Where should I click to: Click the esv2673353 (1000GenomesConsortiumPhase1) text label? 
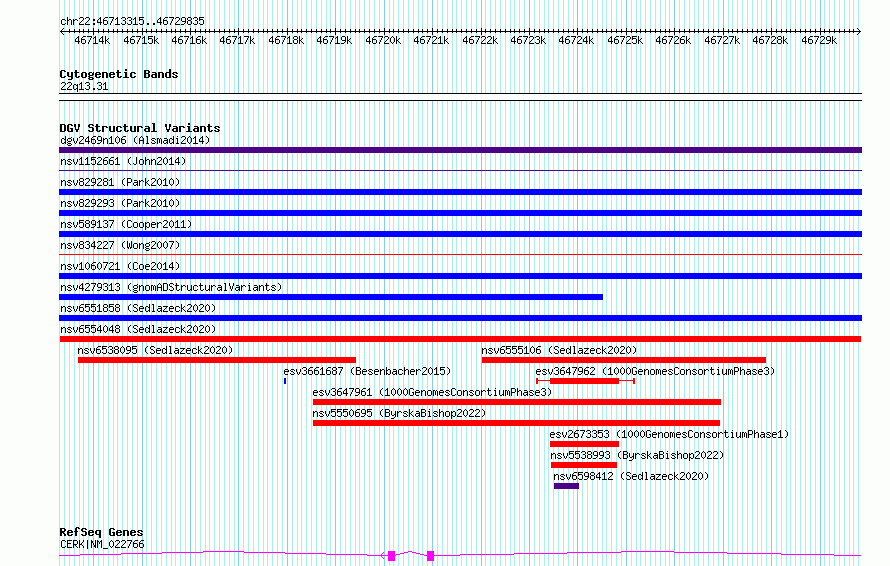[669, 434]
